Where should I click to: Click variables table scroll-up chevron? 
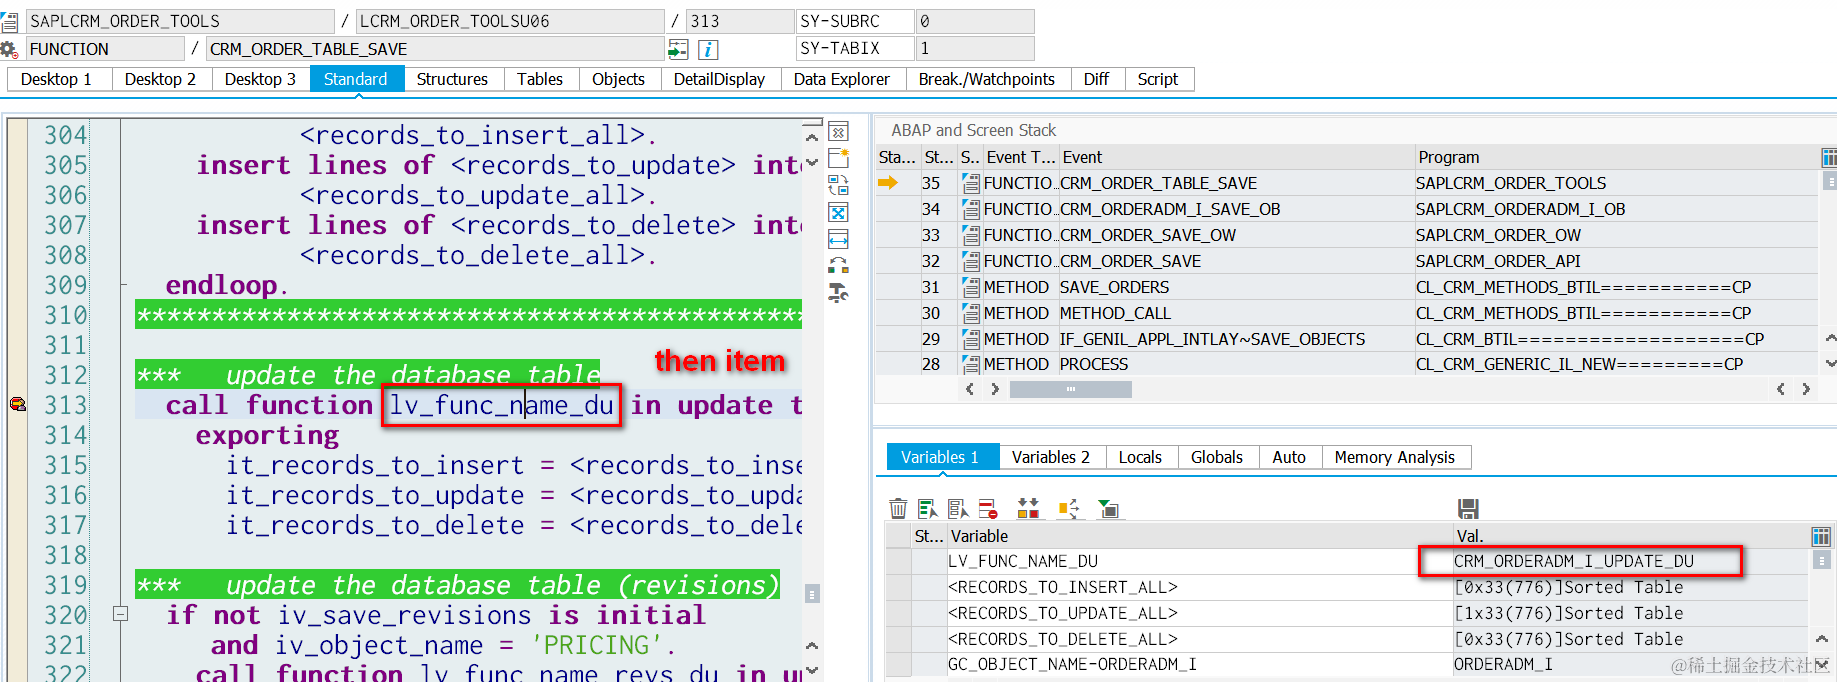click(x=1822, y=638)
